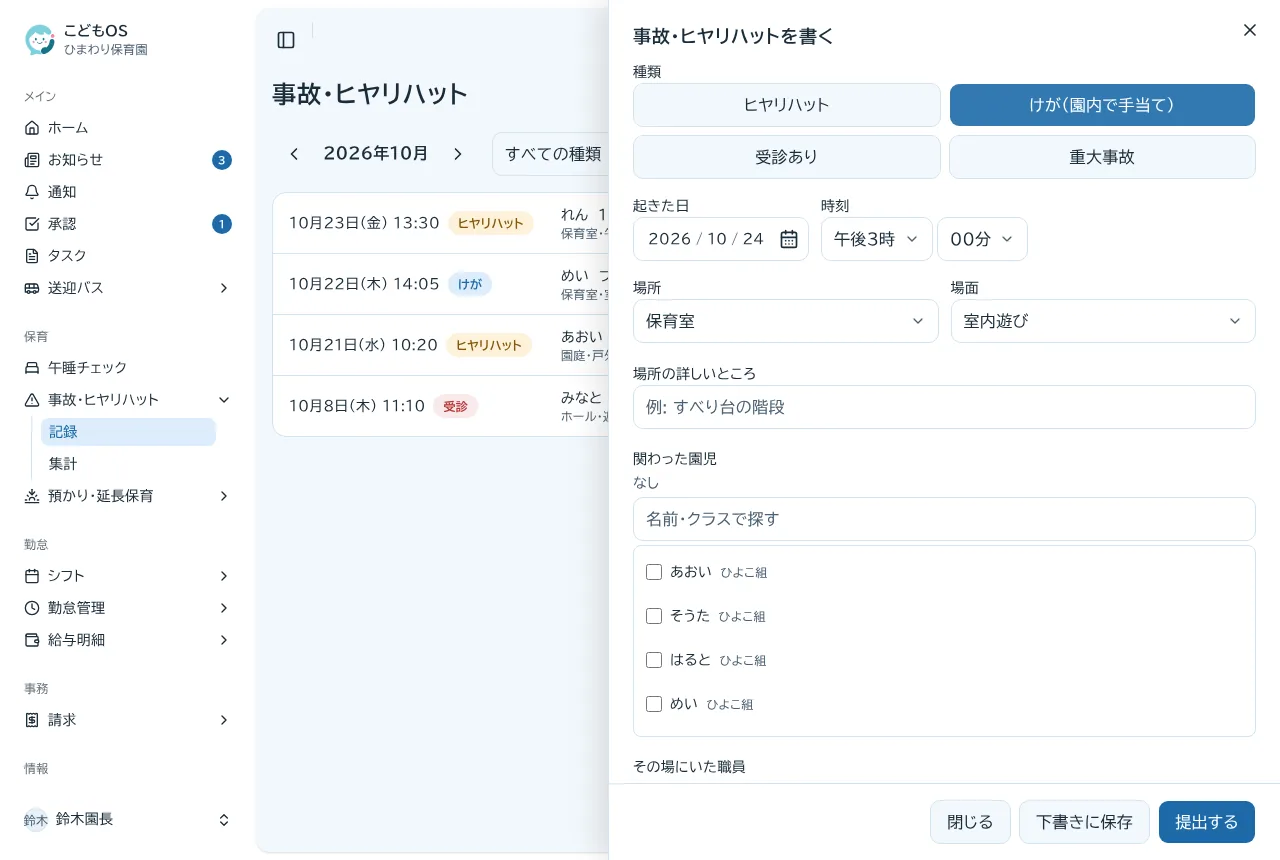Collapse the 事故・ヒヤリハット sidebar section
Image resolution: width=1280 pixels, height=860 pixels.
point(224,400)
